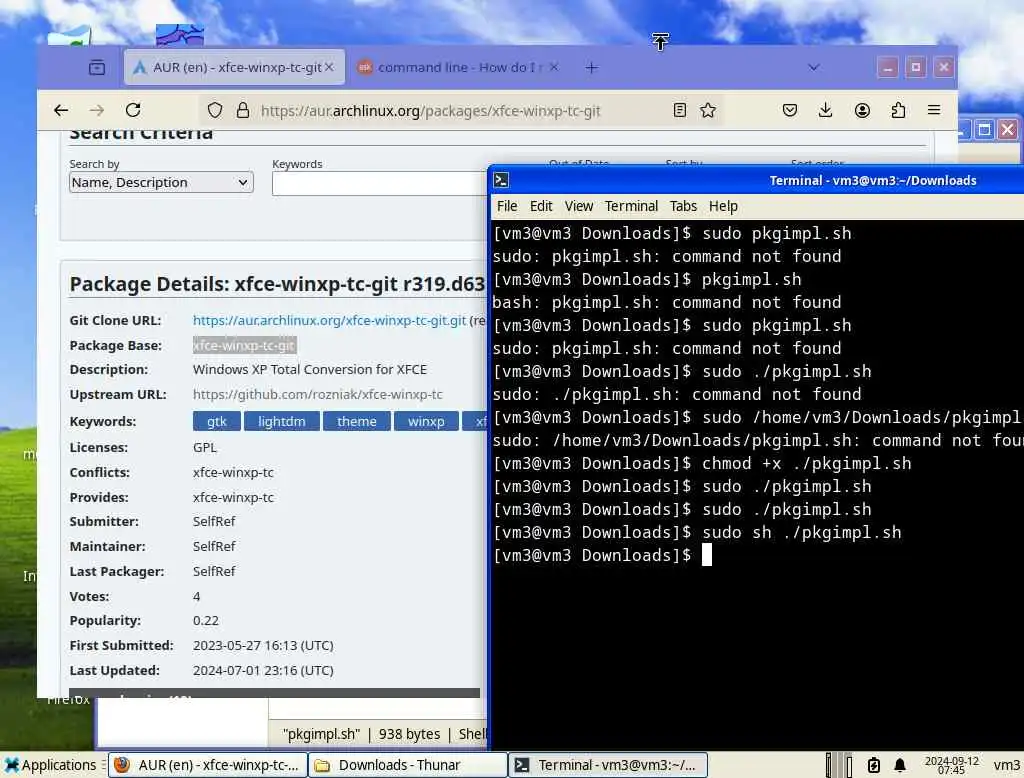The height and width of the screenshot is (778, 1024).
Task: Click the gtk keyword tag
Action: click(x=217, y=421)
